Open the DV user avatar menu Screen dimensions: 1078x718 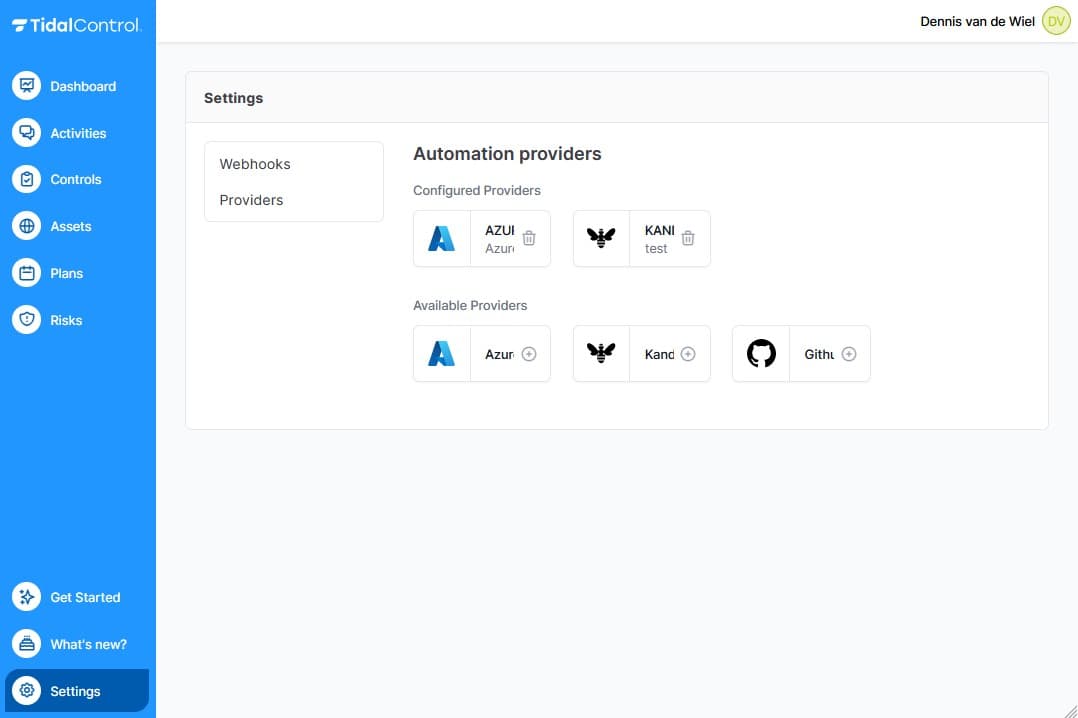[x=1056, y=20]
